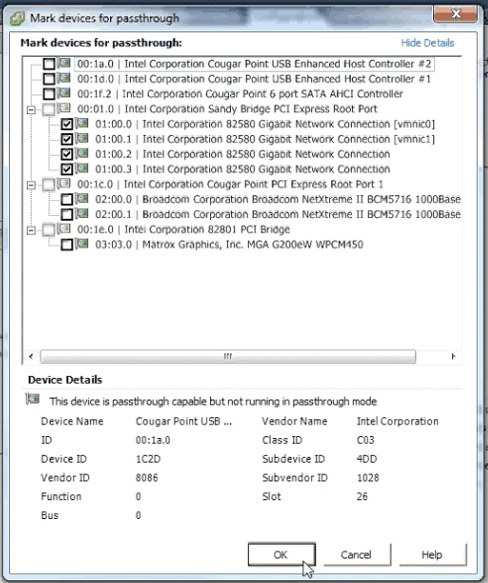Click the Device ID value '1C2D'
Viewport: 488px width, 583px height.
point(148,459)
